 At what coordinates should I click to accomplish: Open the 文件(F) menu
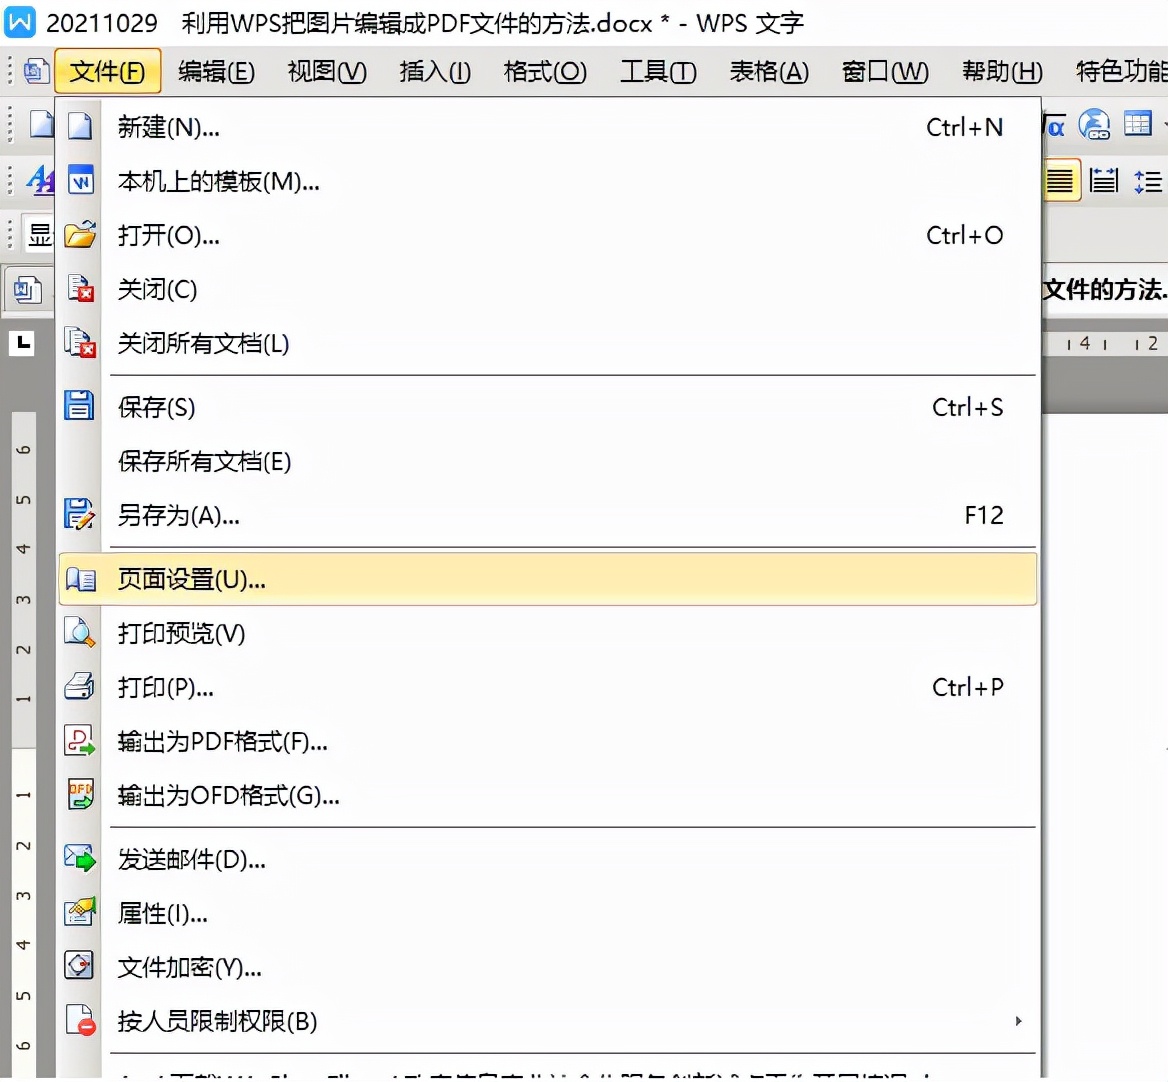pos(107,71)
